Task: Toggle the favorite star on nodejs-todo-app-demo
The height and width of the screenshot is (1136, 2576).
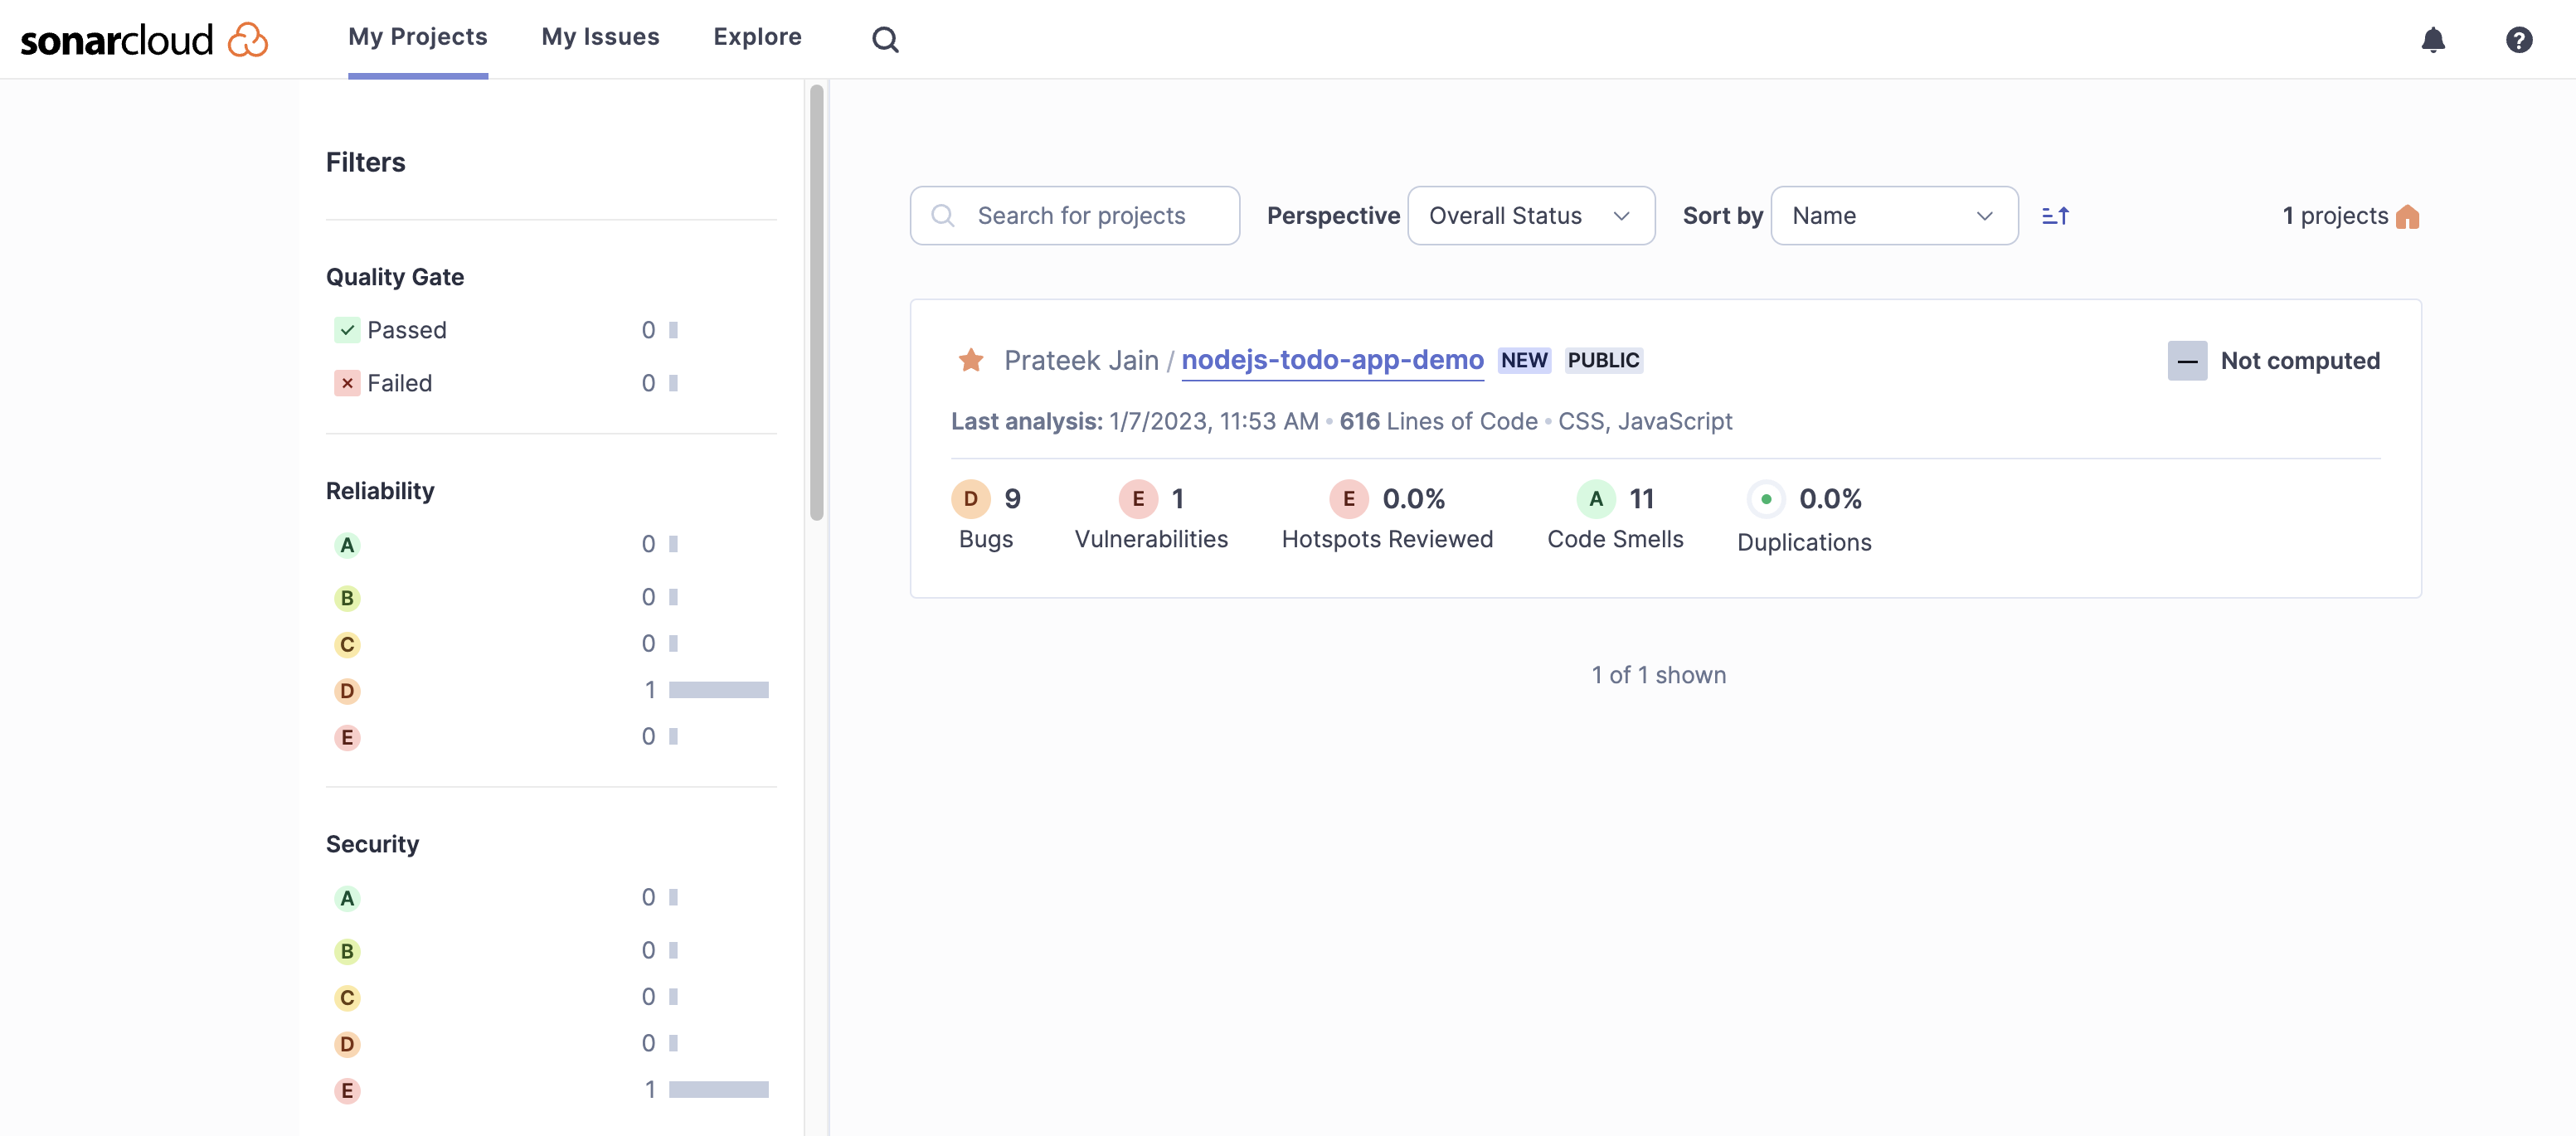Action: 970,360
